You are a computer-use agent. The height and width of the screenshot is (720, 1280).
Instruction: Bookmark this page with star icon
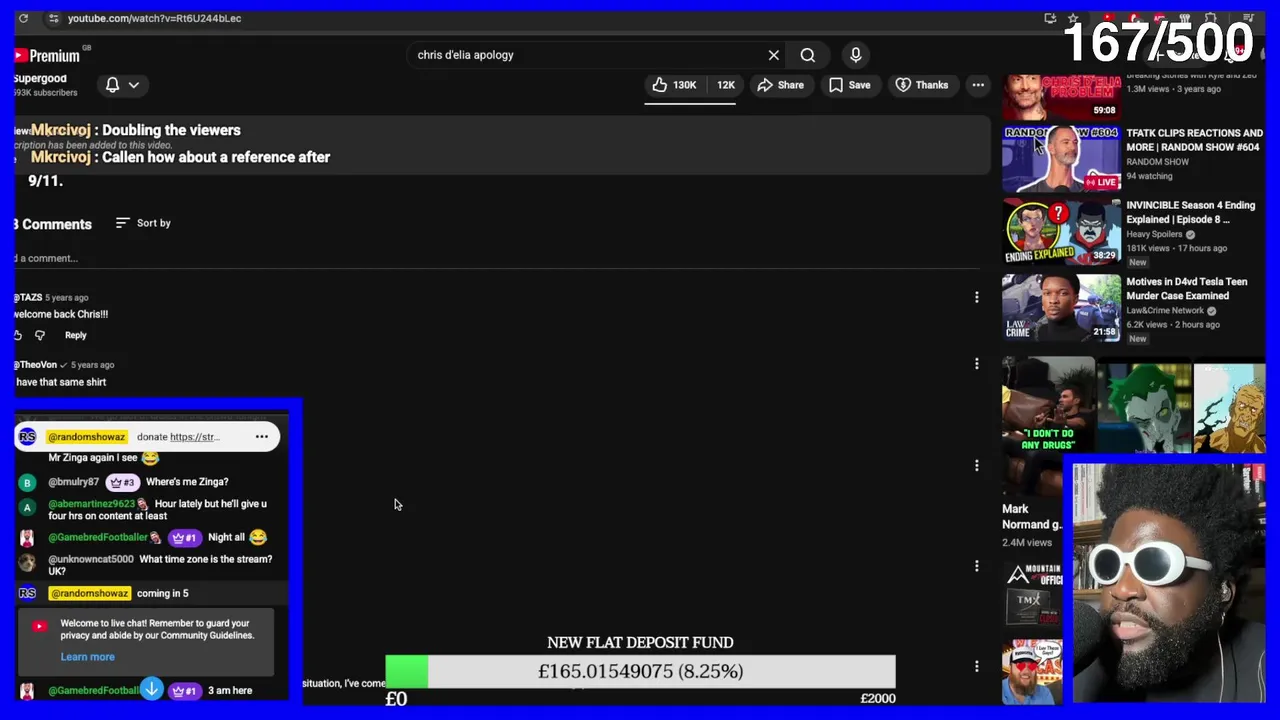1073,18
